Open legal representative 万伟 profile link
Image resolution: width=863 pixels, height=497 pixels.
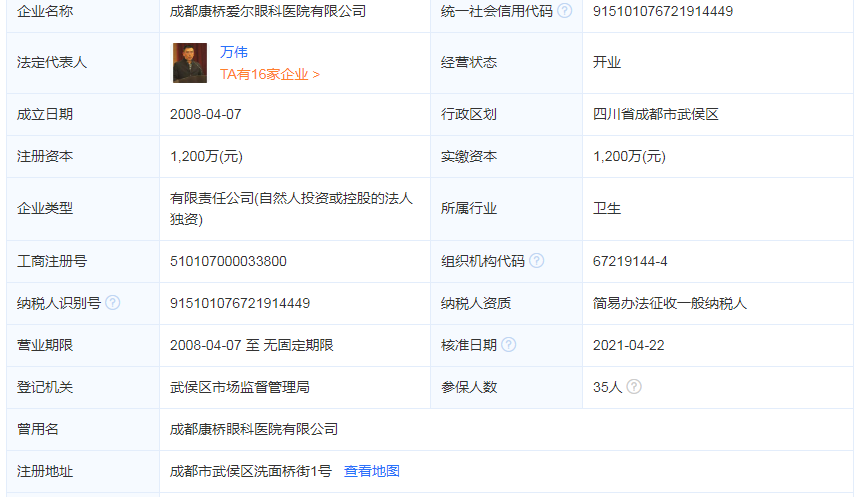[x=234, y=52]
